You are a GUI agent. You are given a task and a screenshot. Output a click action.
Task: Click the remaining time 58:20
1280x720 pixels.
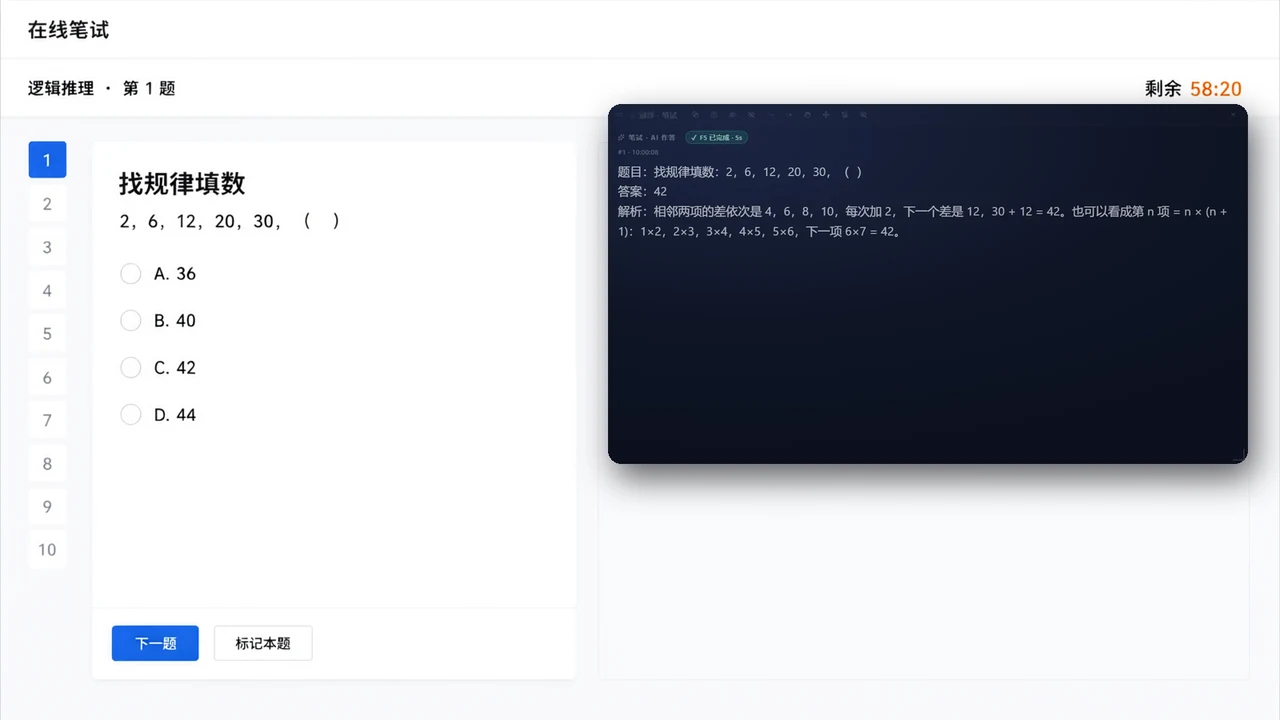pyautogui.click(x=1216, y=89)
